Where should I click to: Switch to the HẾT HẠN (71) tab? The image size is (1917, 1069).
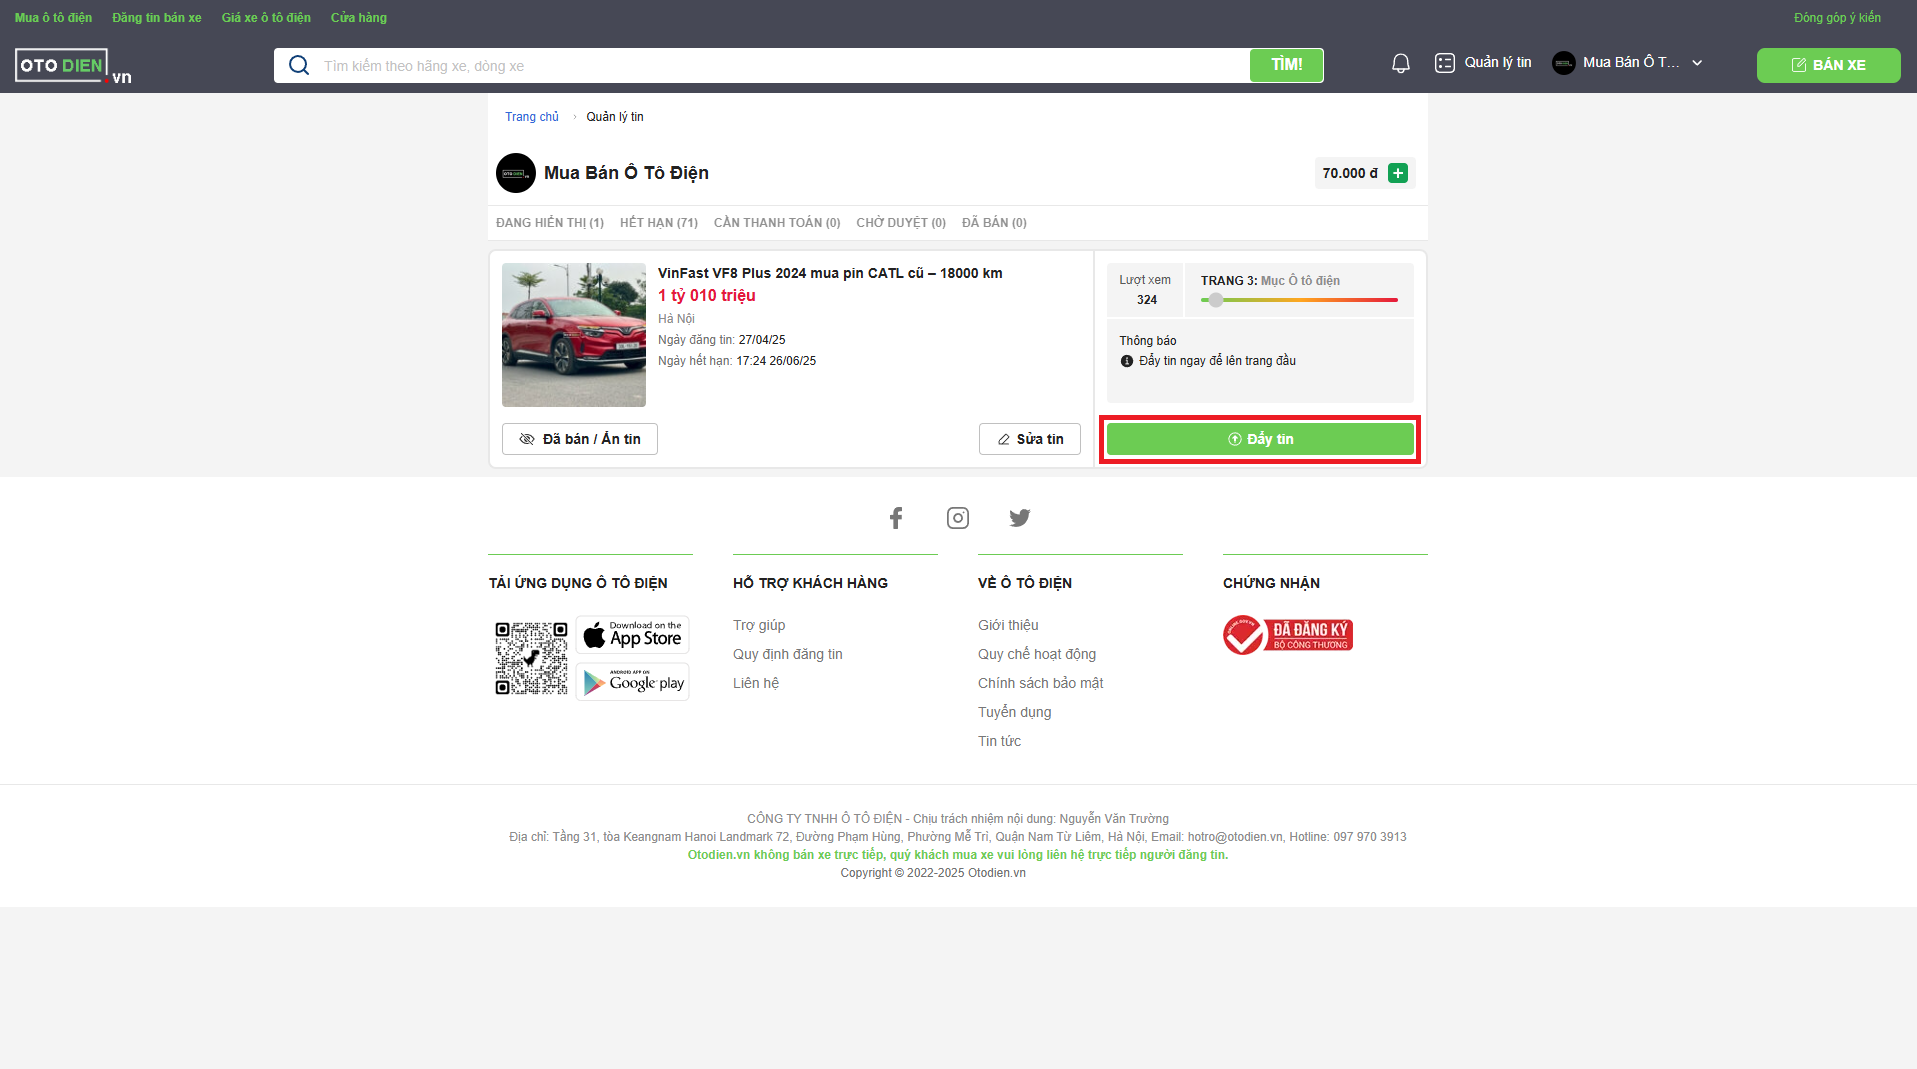tap(658, 223)
